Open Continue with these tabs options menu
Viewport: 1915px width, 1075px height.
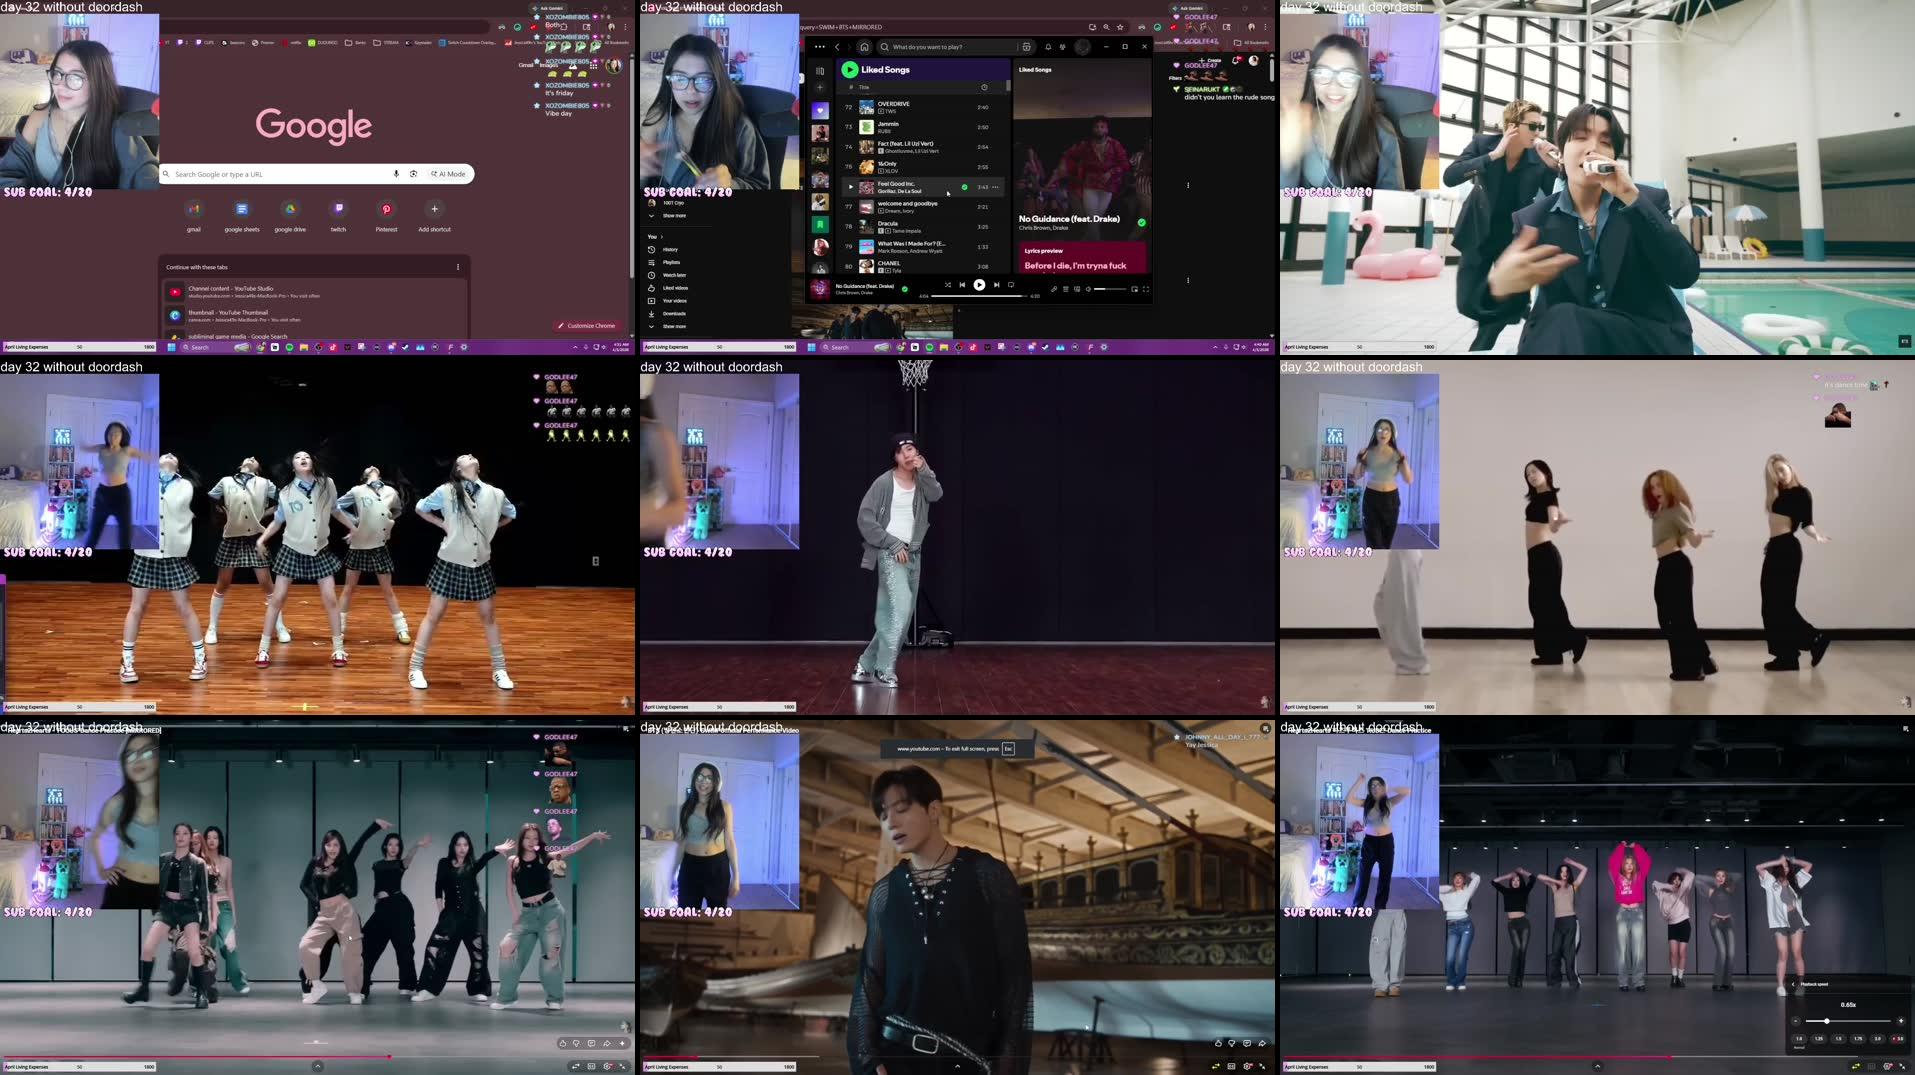pyautogui.click(x=458, y=267)
